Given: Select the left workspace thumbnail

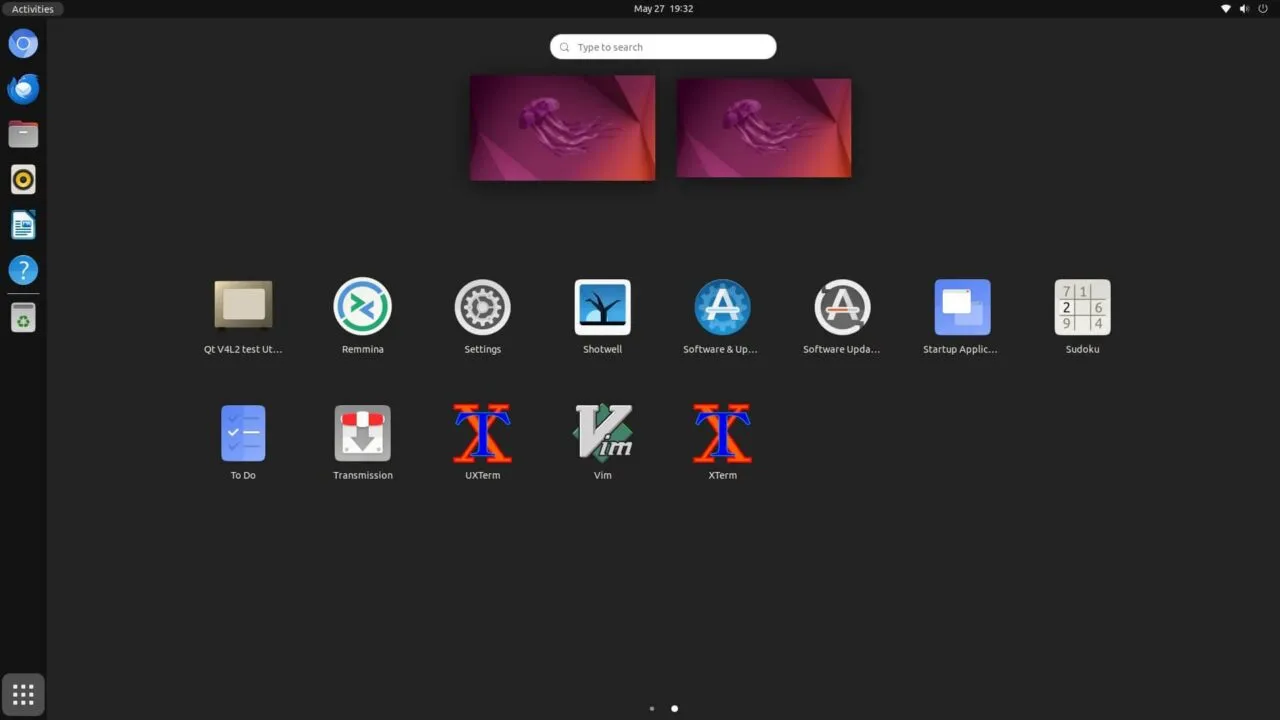Looking at the screenshot, I should pos(562,128).
